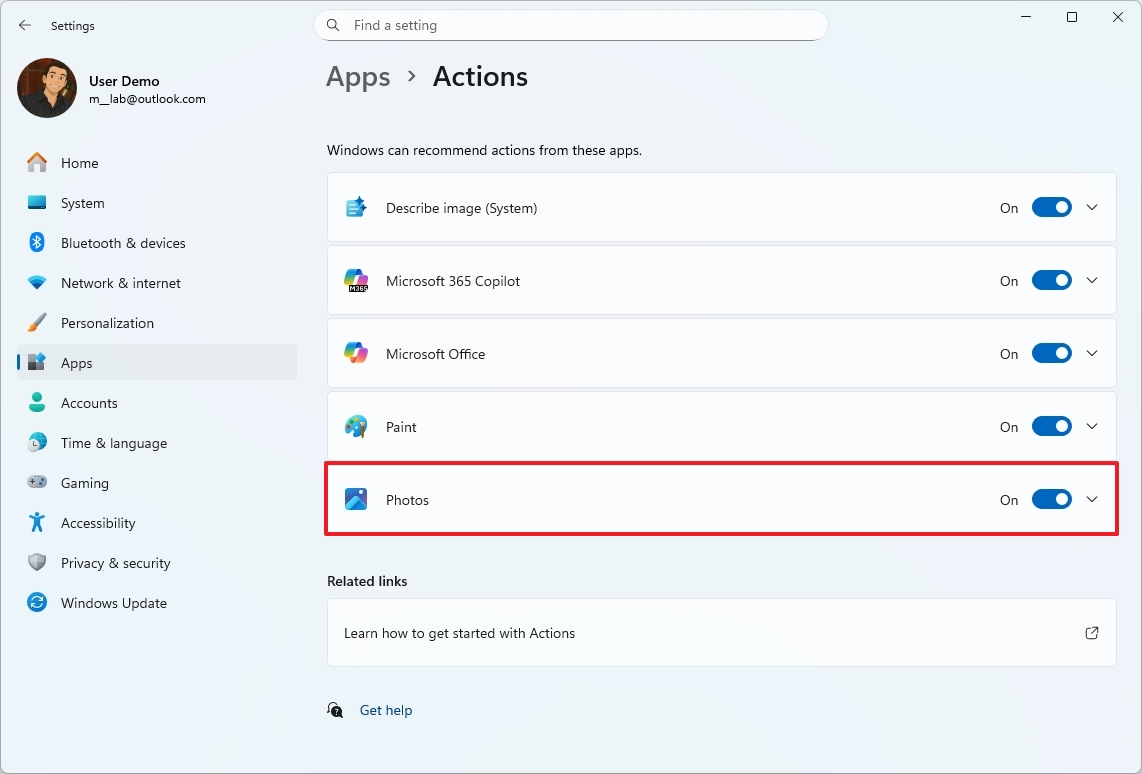Disable Microsoft 365 Copilot actions
The width and height of the screenshot is (1142, 774).
[x=1051, y=280]
